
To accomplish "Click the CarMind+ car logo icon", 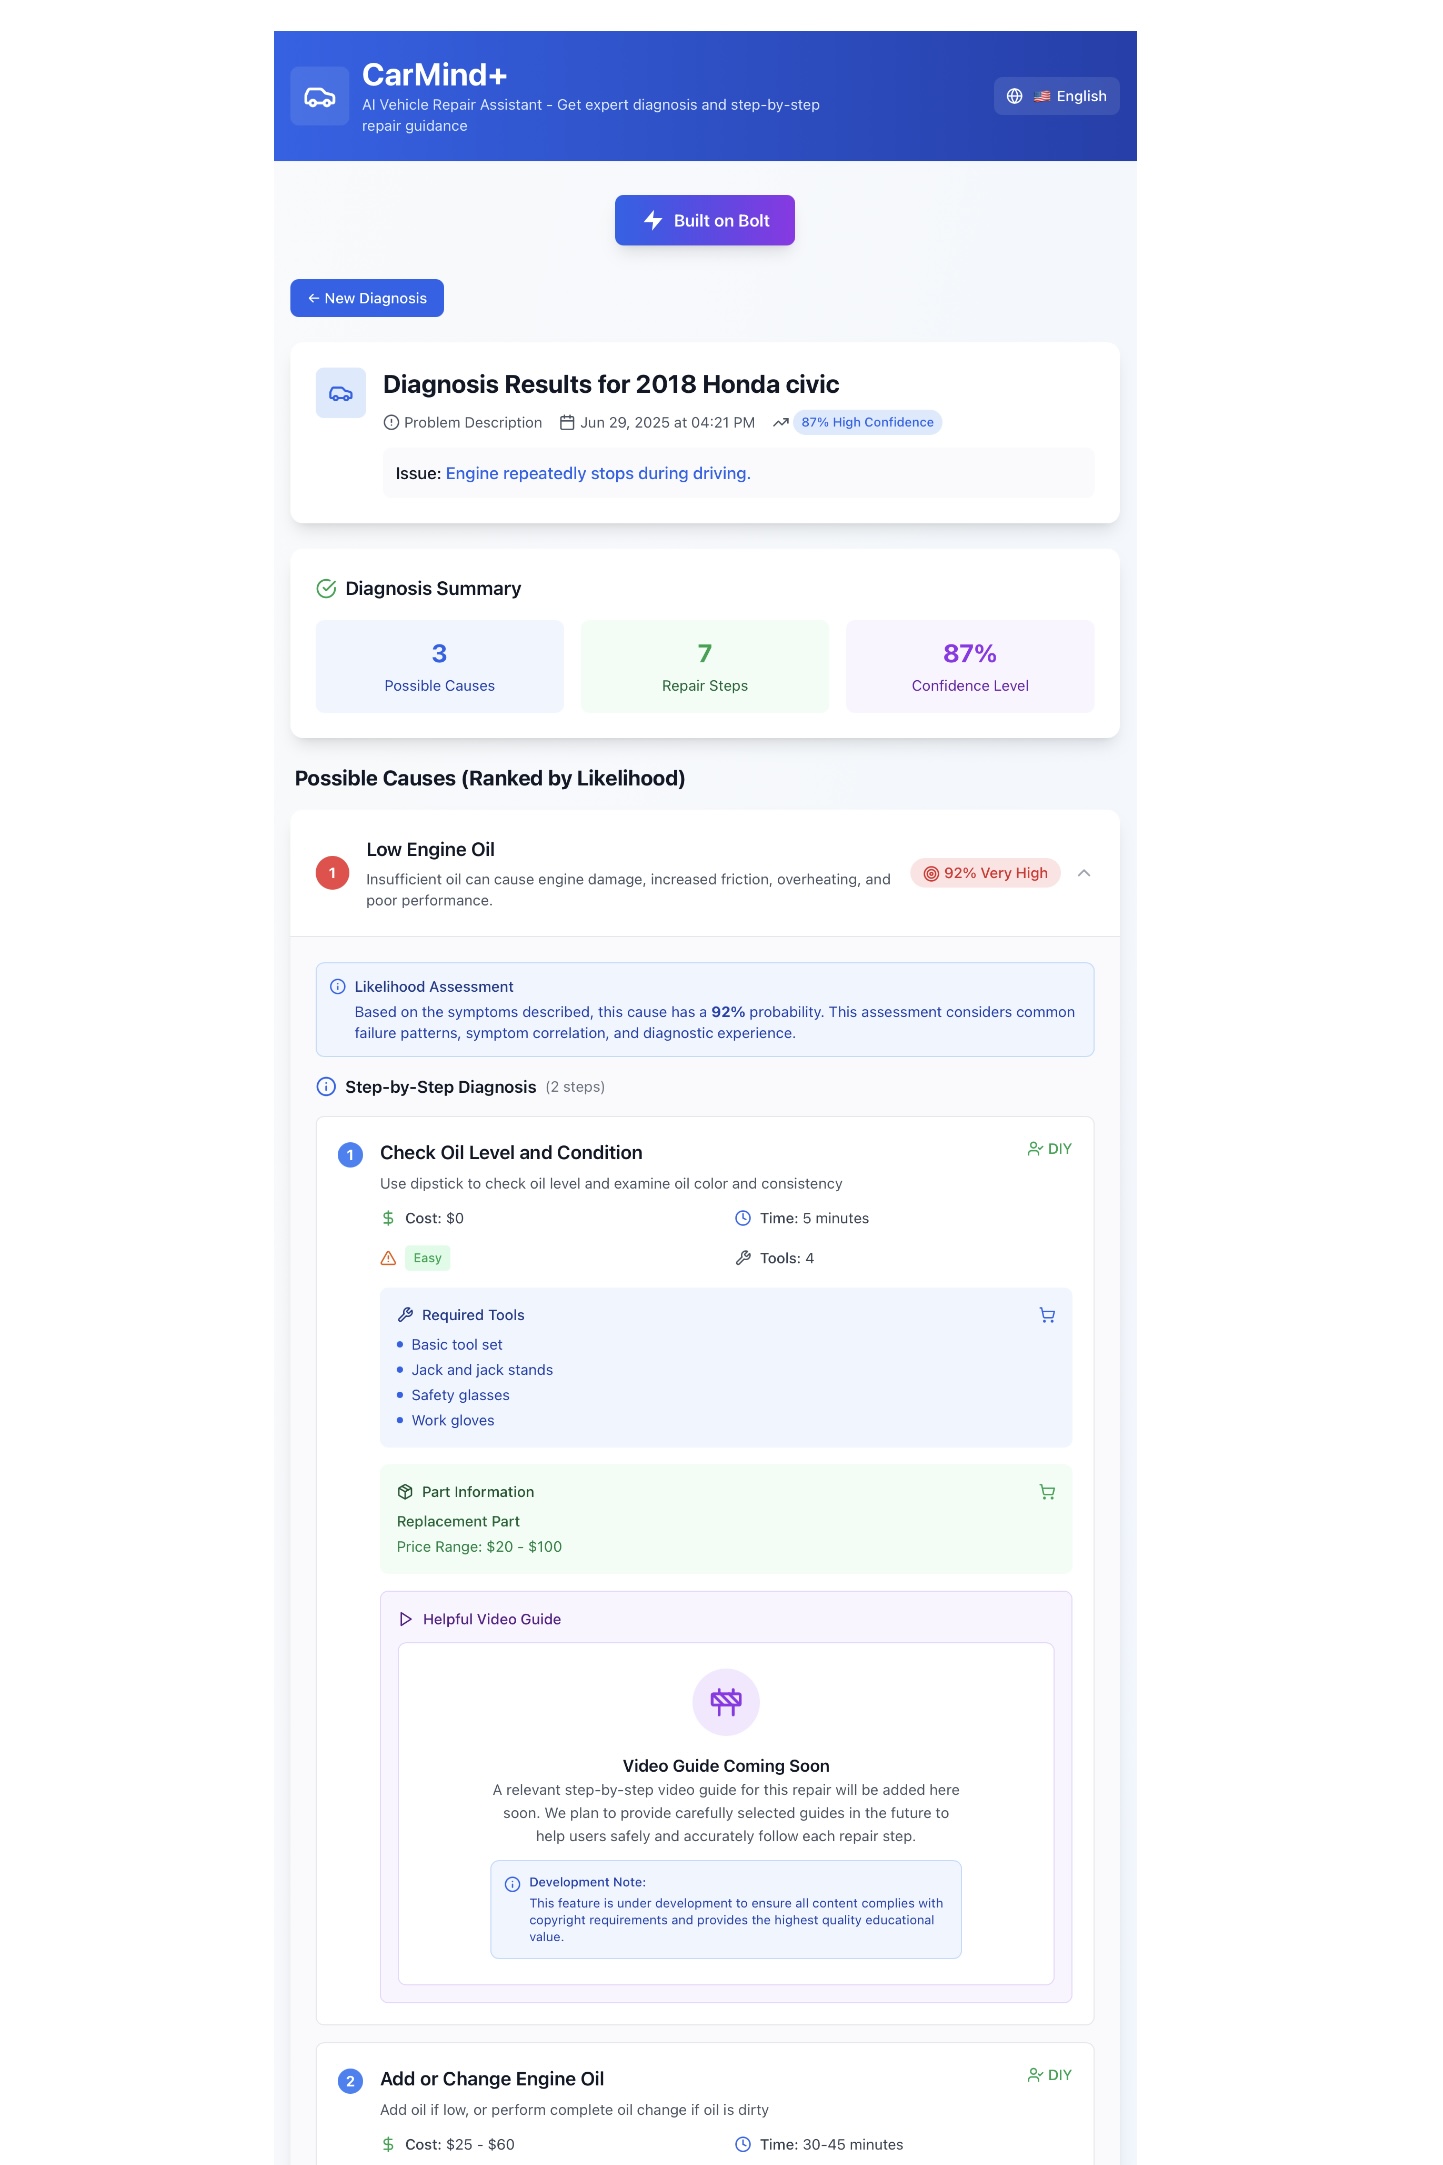I will coord(320,96).
